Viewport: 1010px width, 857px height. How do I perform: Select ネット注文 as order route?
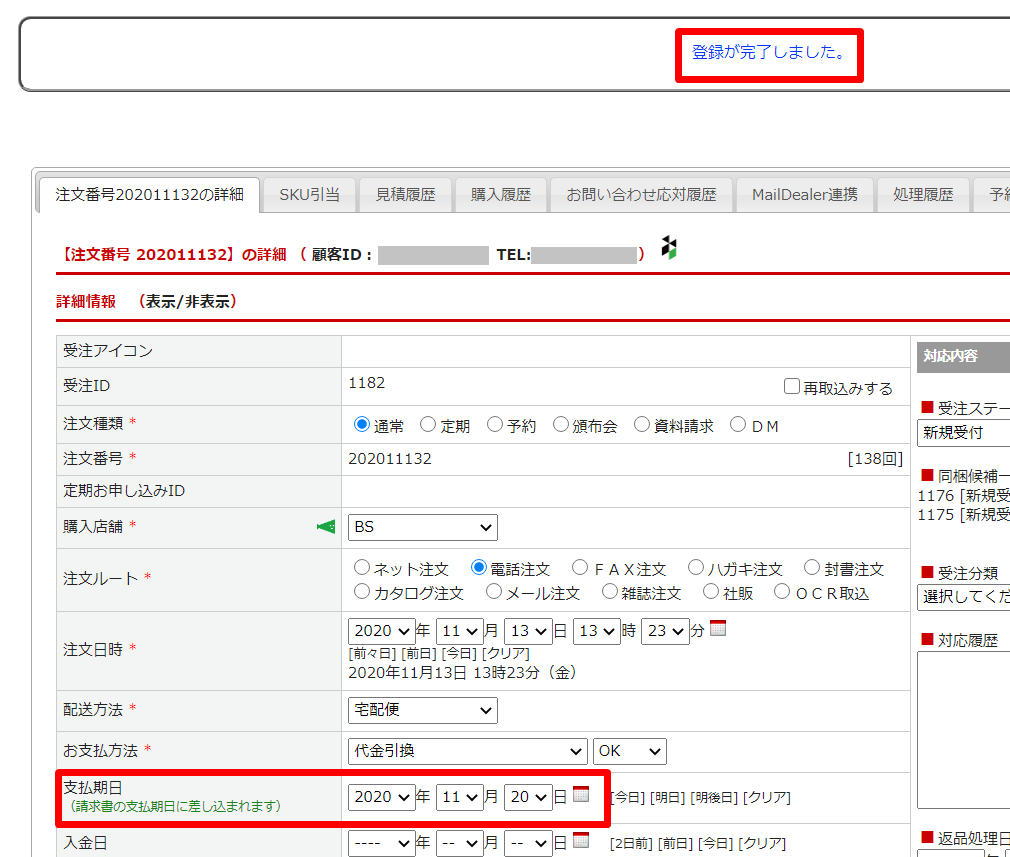[x=362, y=568]
